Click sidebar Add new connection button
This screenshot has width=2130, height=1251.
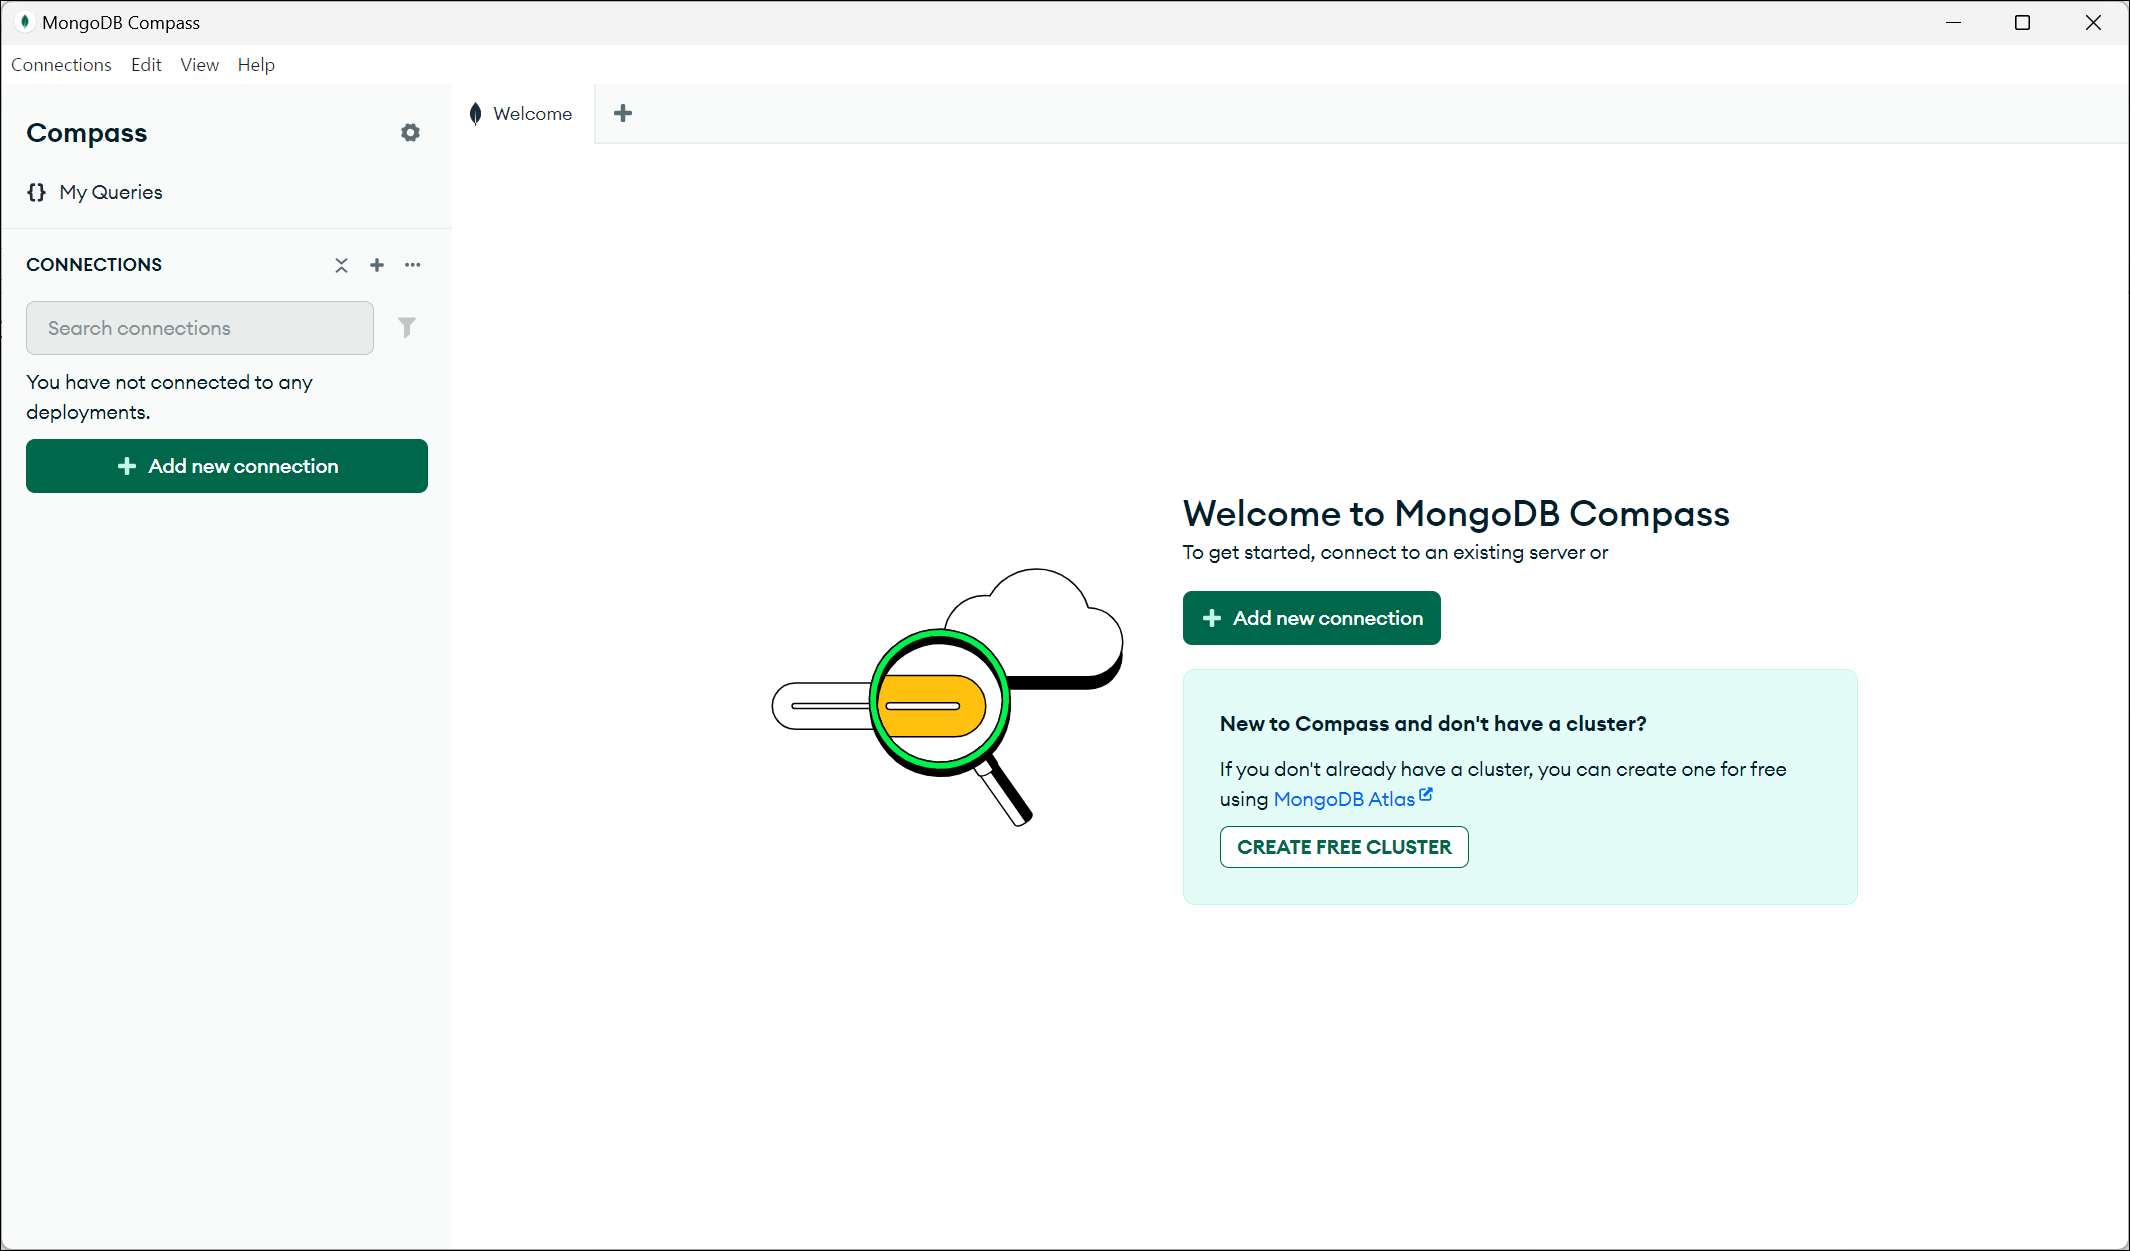pos(227,466)
